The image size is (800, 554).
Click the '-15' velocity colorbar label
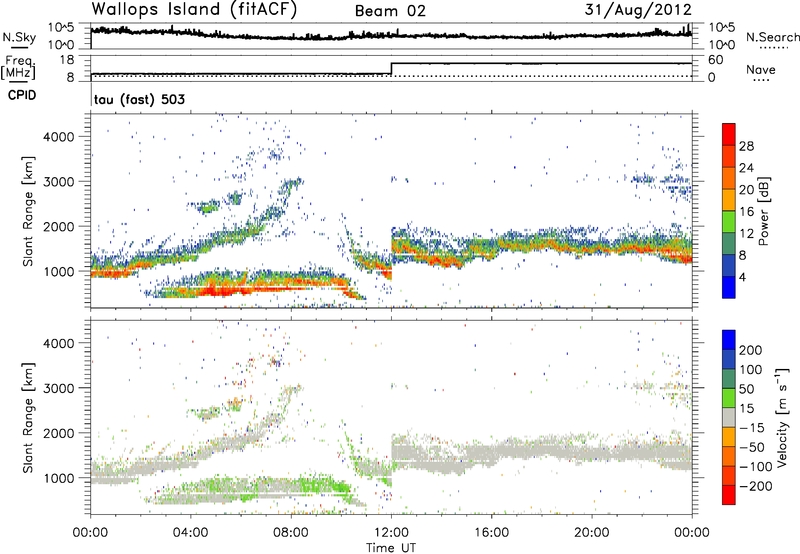pyautogui.click(x=752, y=427)
